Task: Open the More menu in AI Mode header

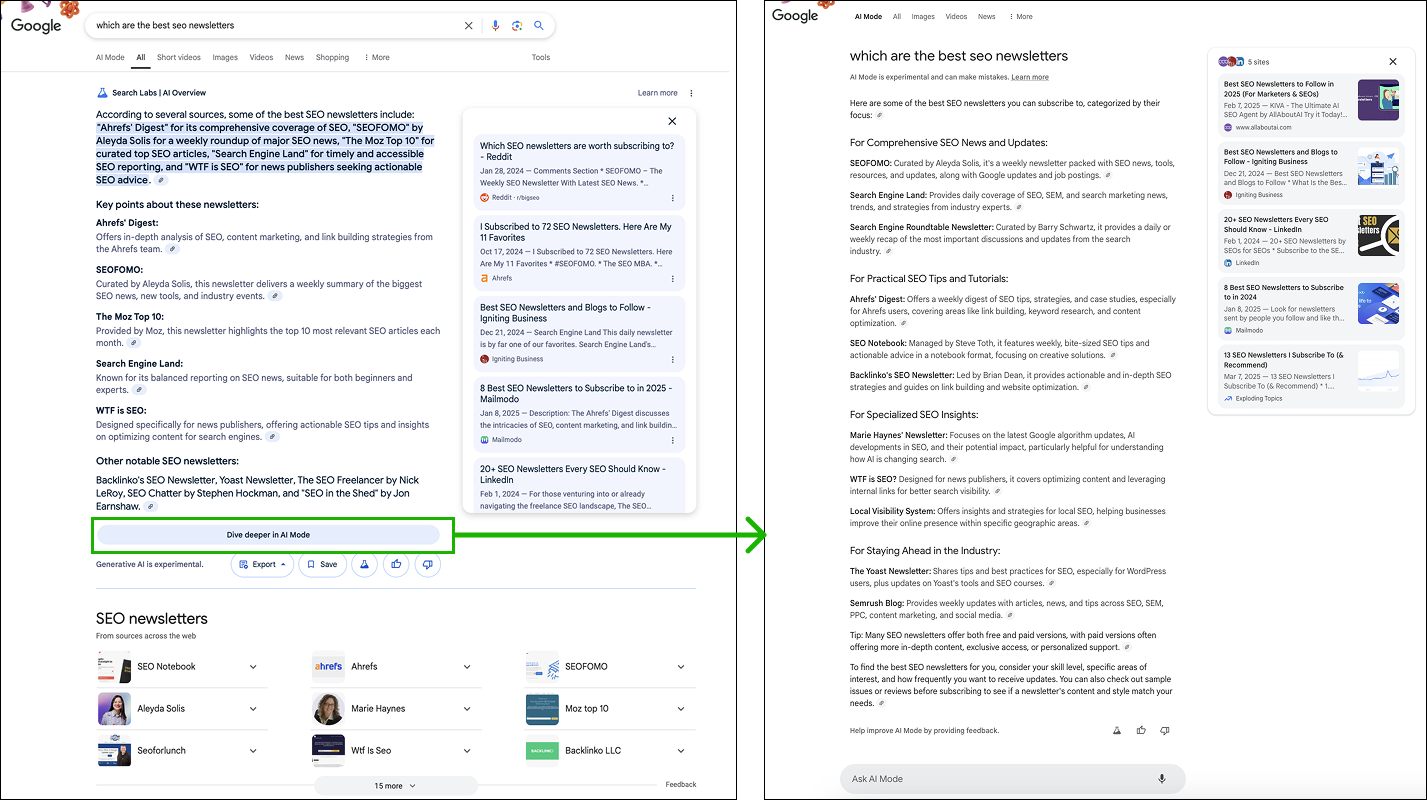Action: tap(1021, 17)
